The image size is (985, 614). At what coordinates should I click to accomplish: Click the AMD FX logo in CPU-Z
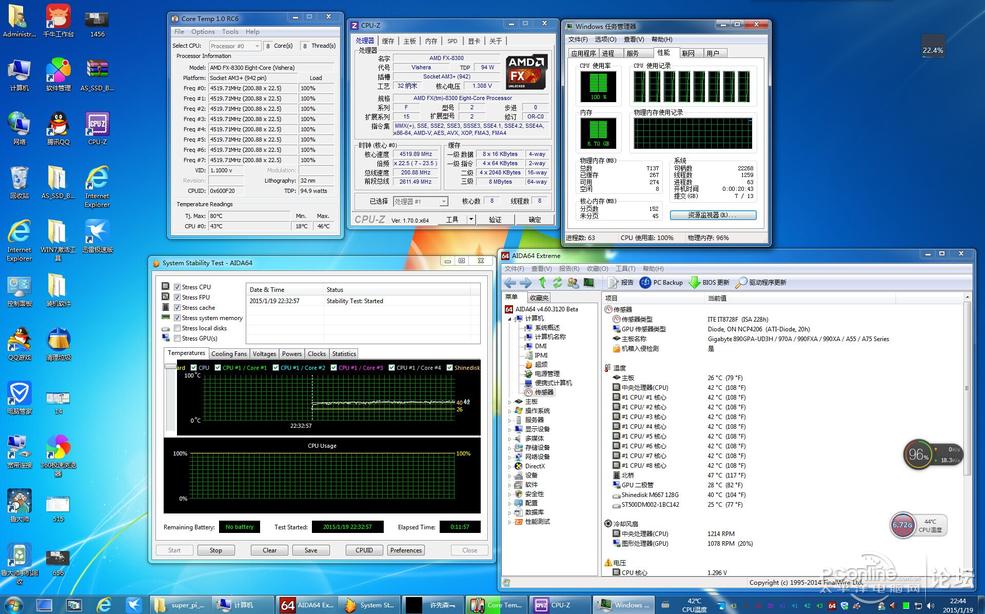click(526, 71)
